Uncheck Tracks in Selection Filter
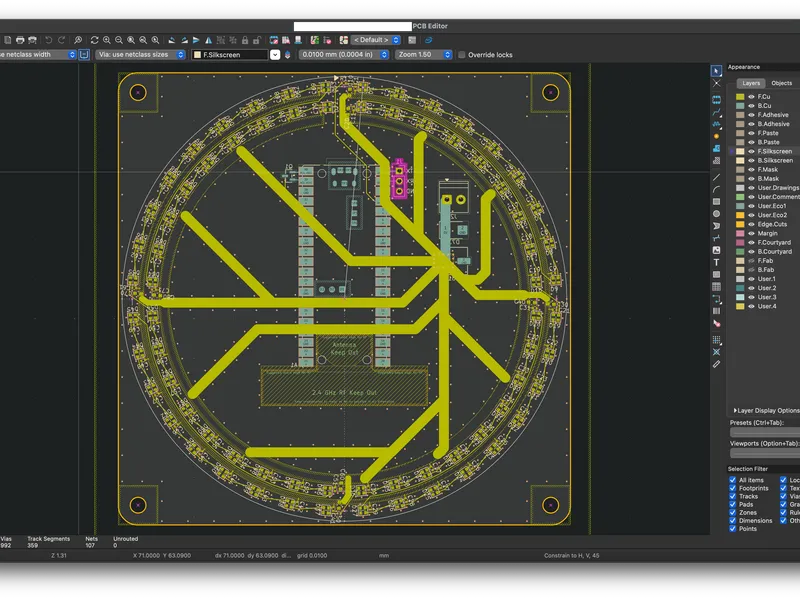 (x=733, y=496)
